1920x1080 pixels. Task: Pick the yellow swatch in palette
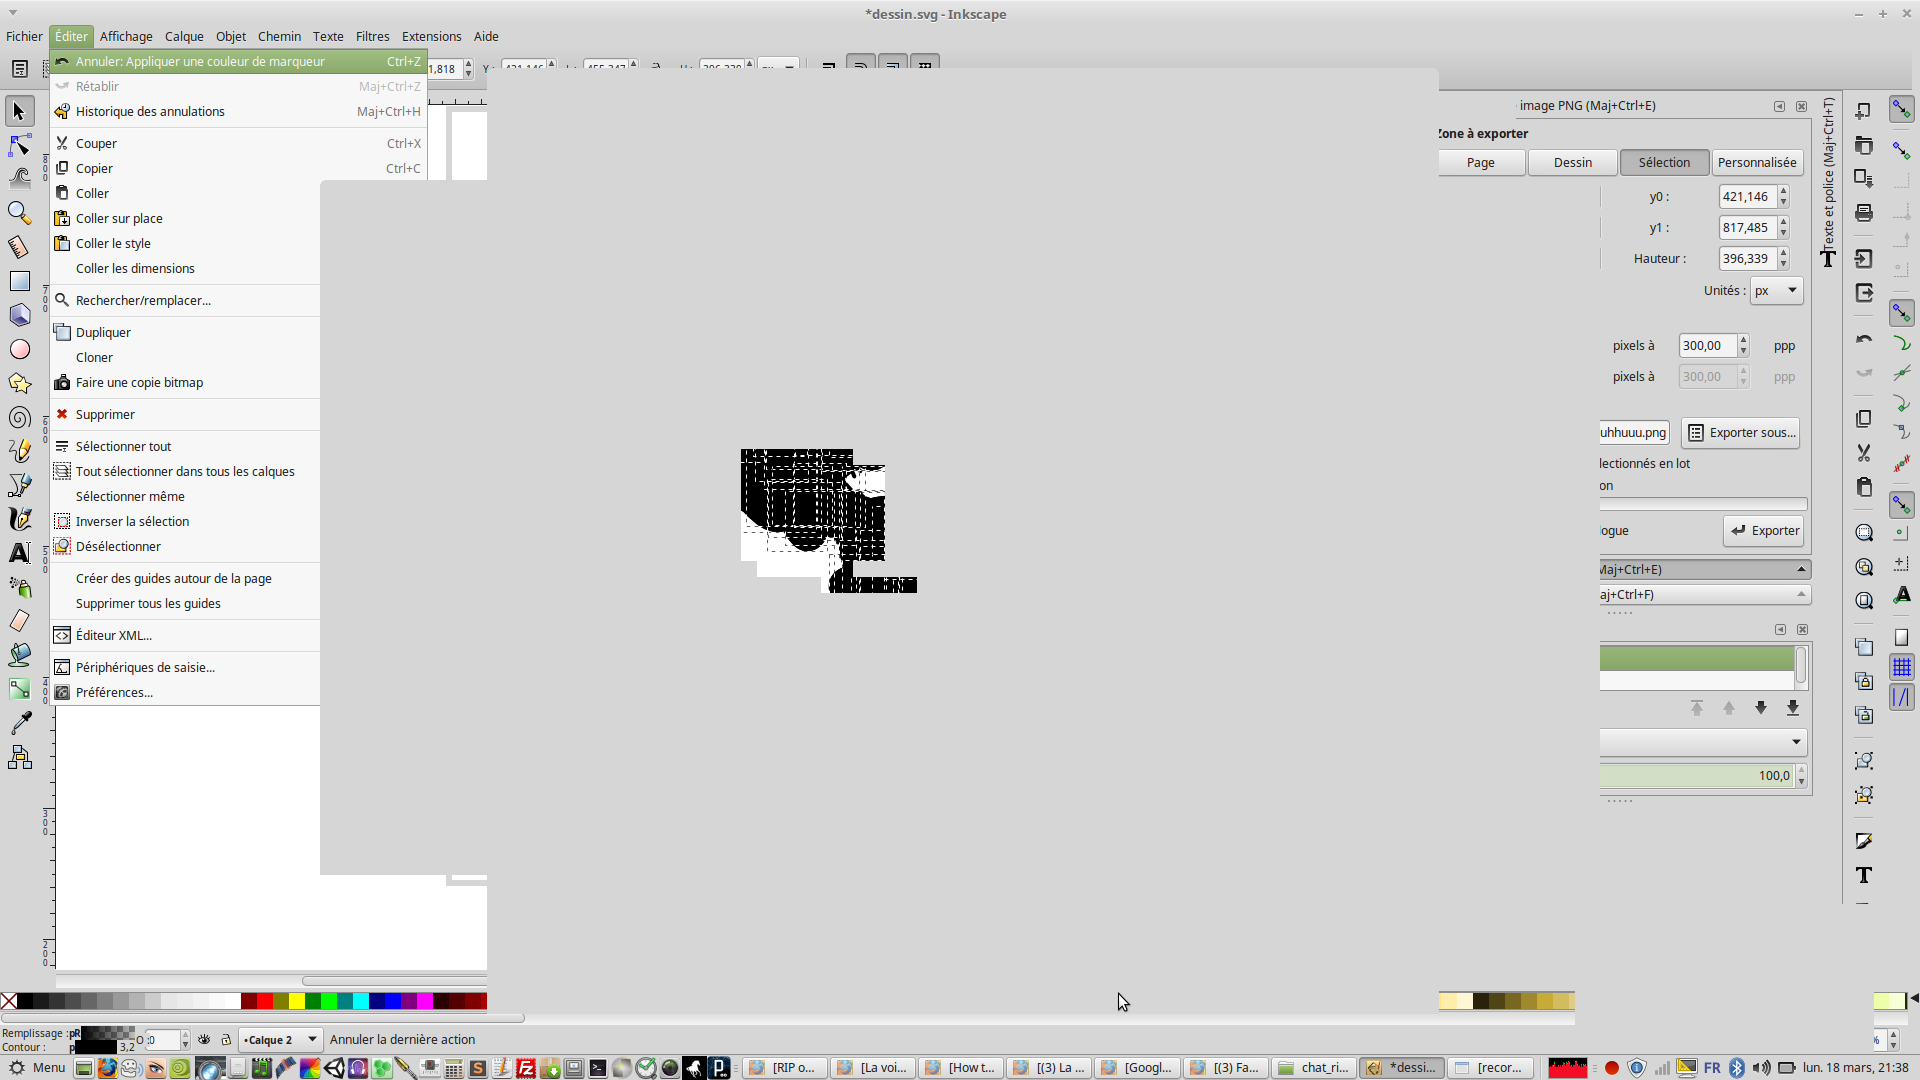click(x=297, y=1001)
